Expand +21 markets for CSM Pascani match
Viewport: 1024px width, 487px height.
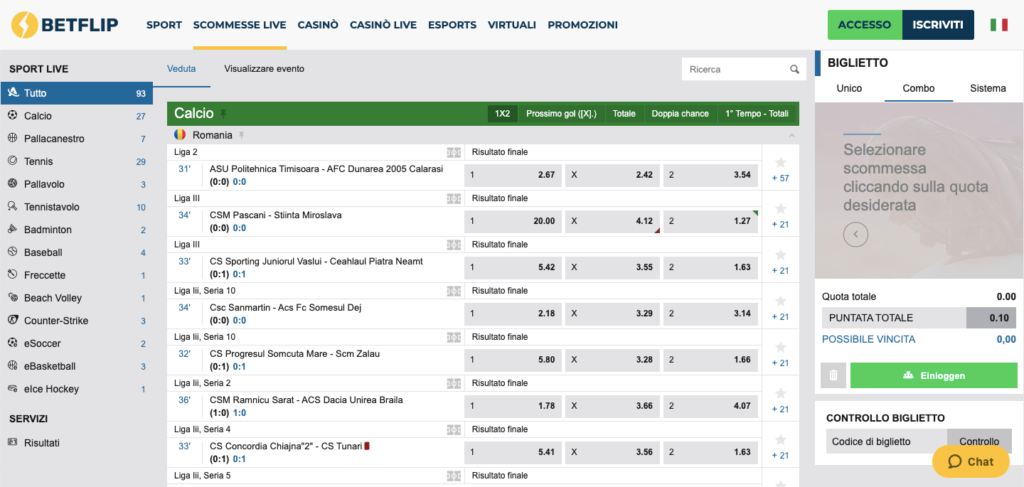coord(780,225)
